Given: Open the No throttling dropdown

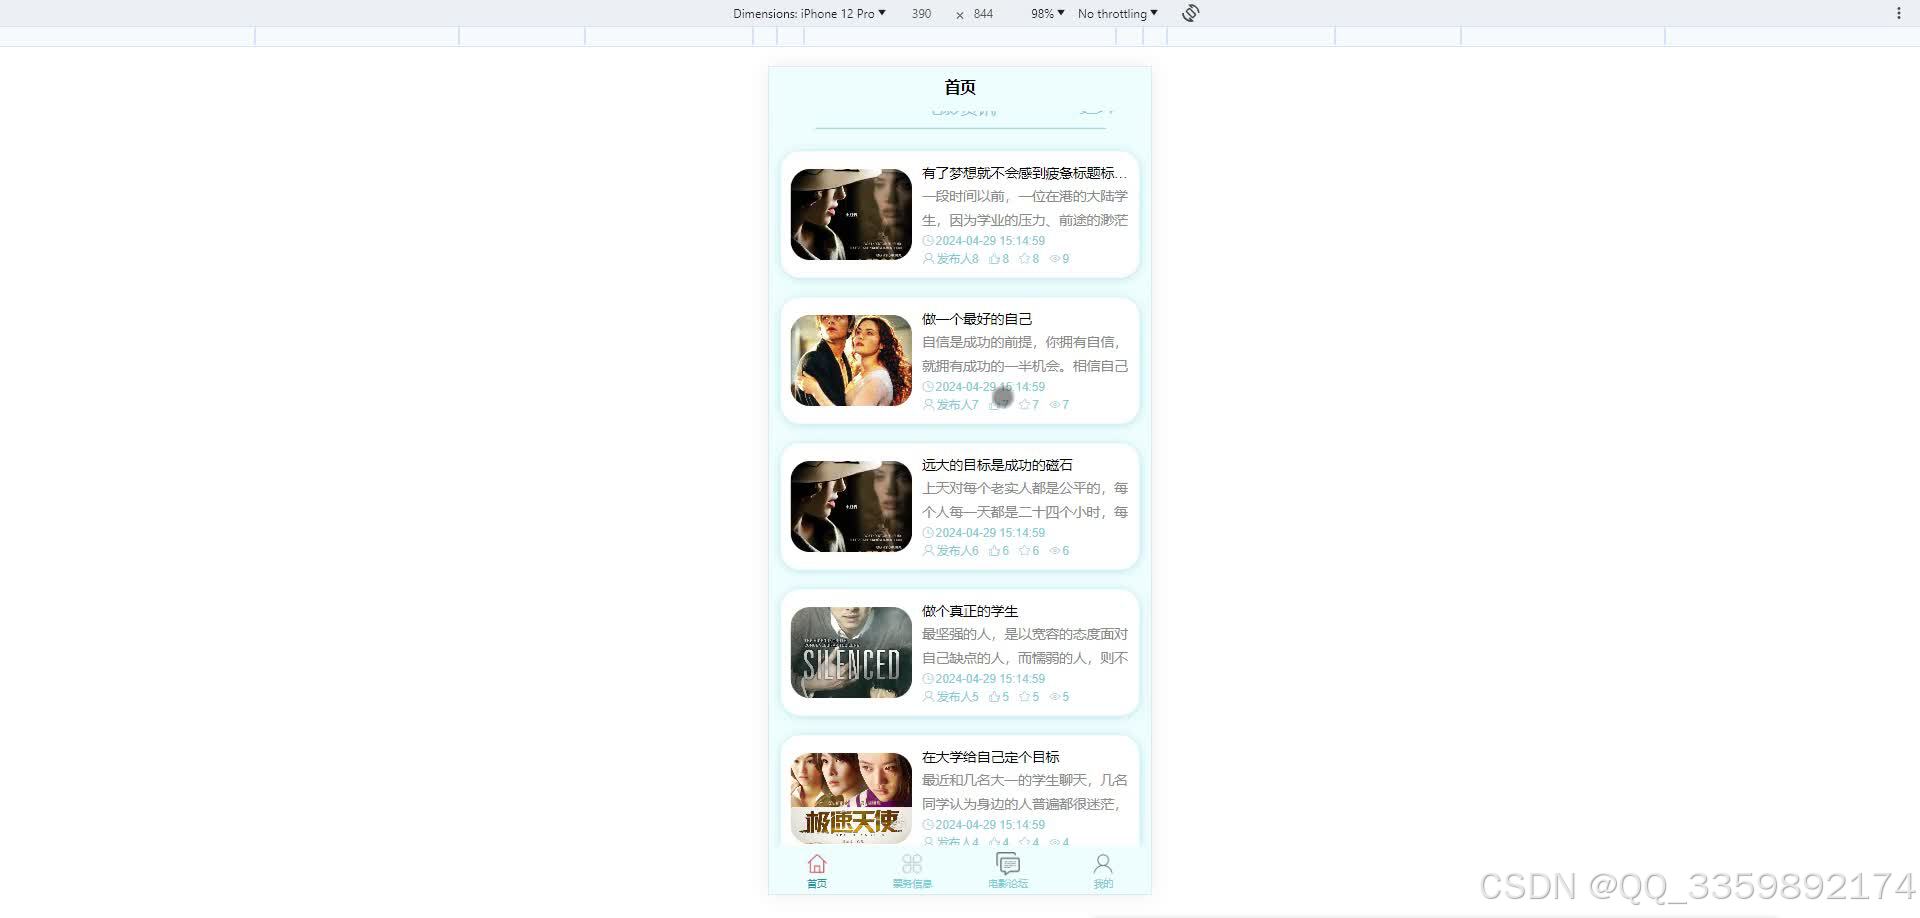Looking at the screenshot, I should (1117, 14).
